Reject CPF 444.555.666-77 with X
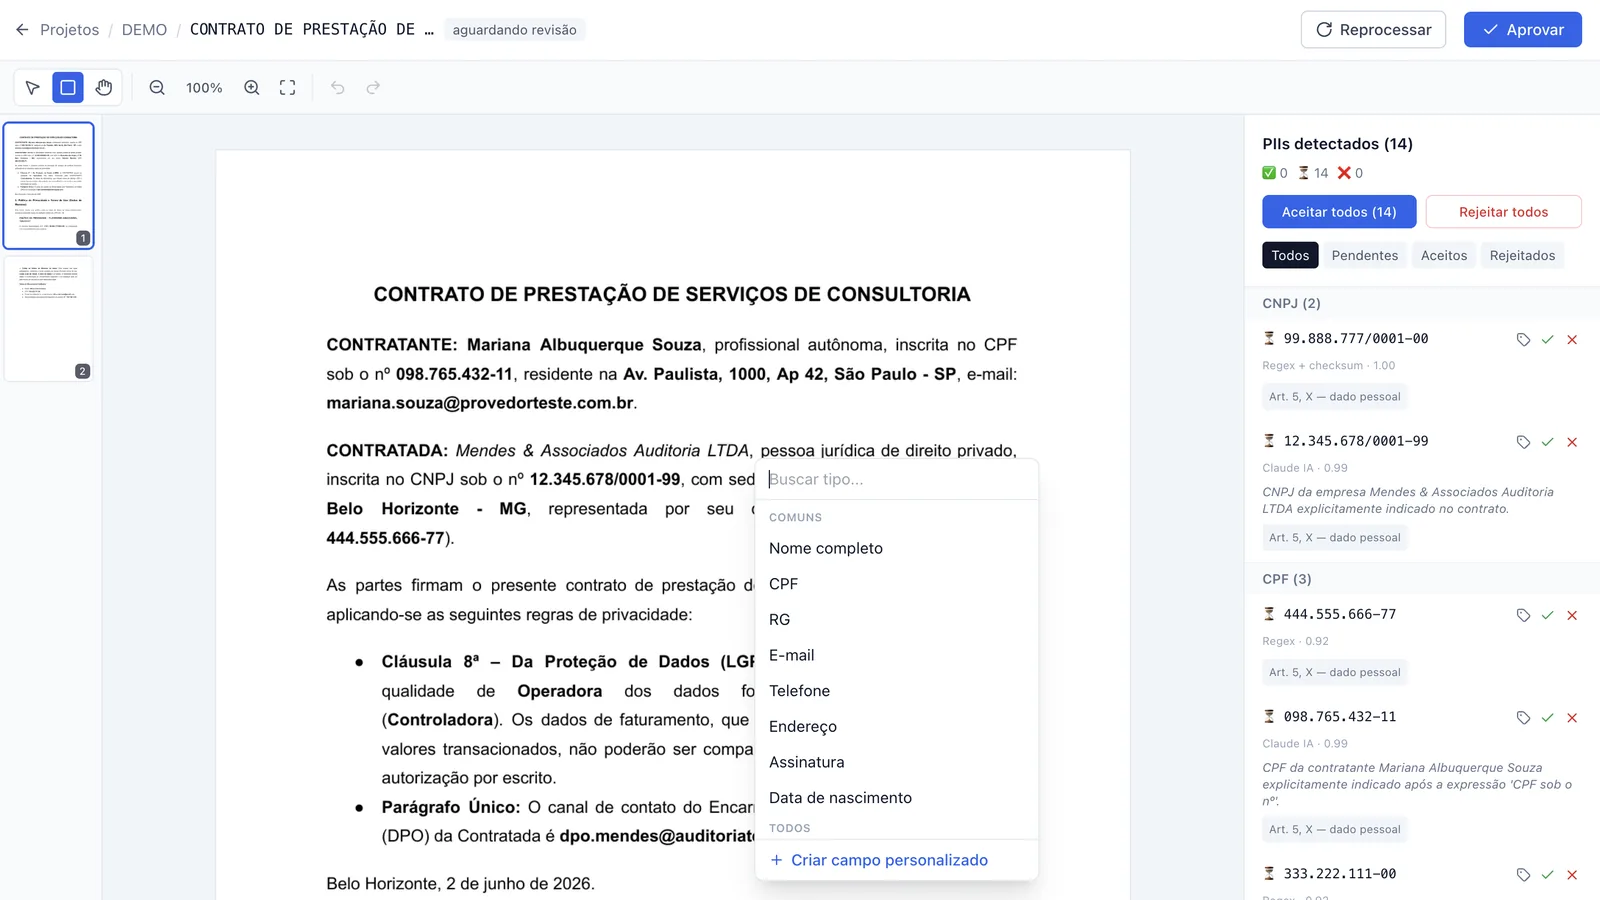1600x900 pixels. pyautogui.click(x=1572, y=616)
